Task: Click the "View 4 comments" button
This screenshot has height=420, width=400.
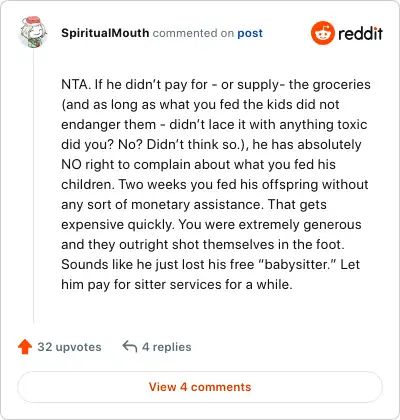Action: click(200, 387)
